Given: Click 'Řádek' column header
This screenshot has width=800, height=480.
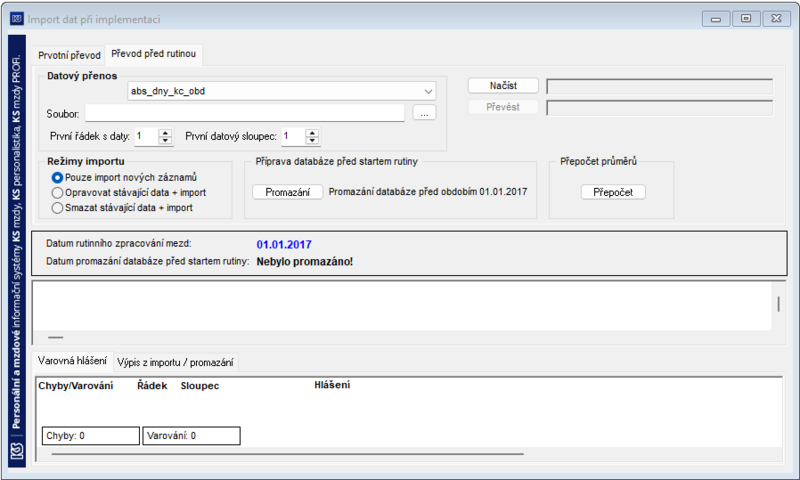Looking at the screenshot, I should 152,386.
